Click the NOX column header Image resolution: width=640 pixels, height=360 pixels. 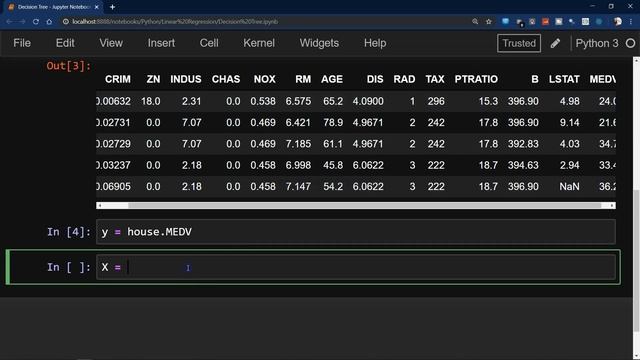tap(264, 79)
